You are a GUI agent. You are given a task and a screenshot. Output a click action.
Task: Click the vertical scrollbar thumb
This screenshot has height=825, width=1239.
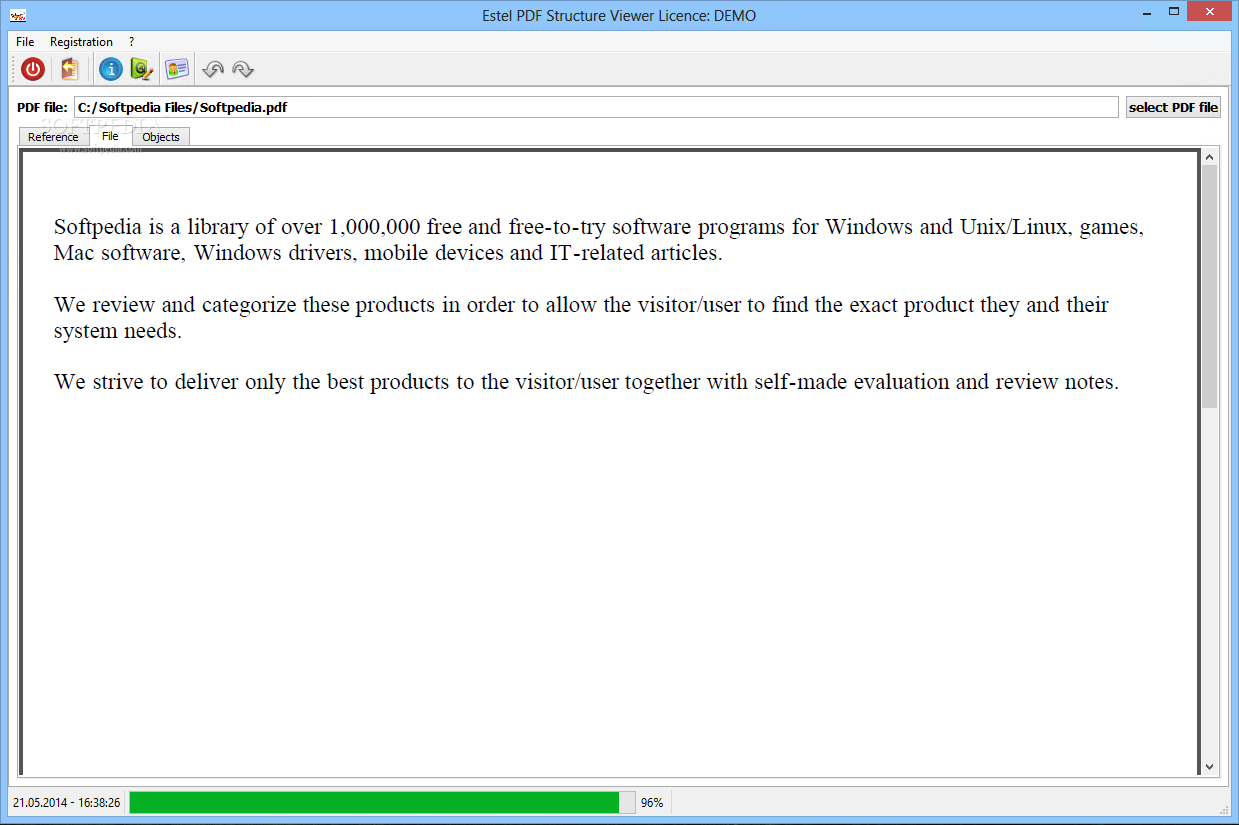click(1210, 287)
